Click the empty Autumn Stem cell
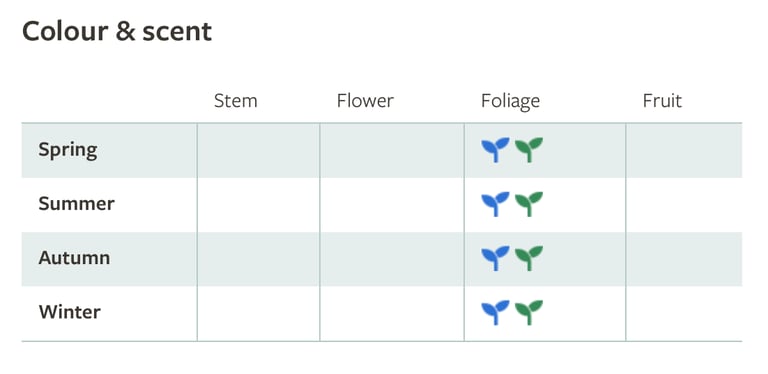The height and width of the screenshot is (374, 768). [258, 259]
